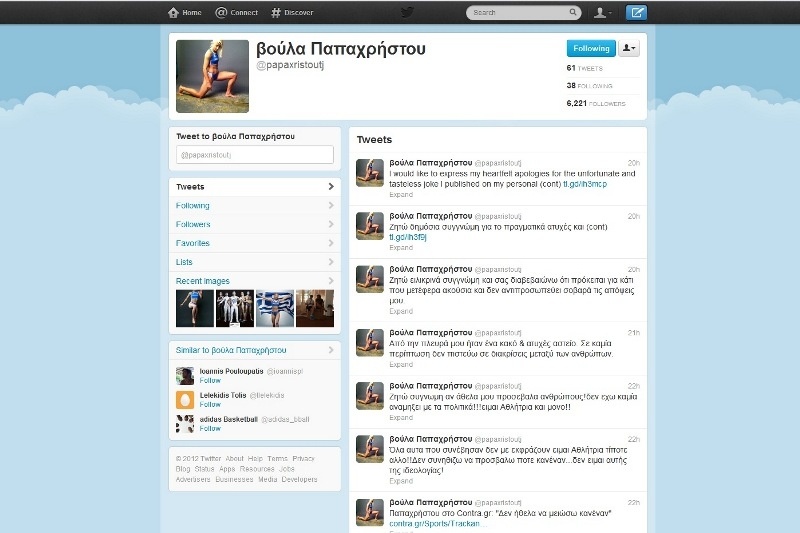Open the Connect tab
This screenshot has width=800, height=533.
pos(237,12)
